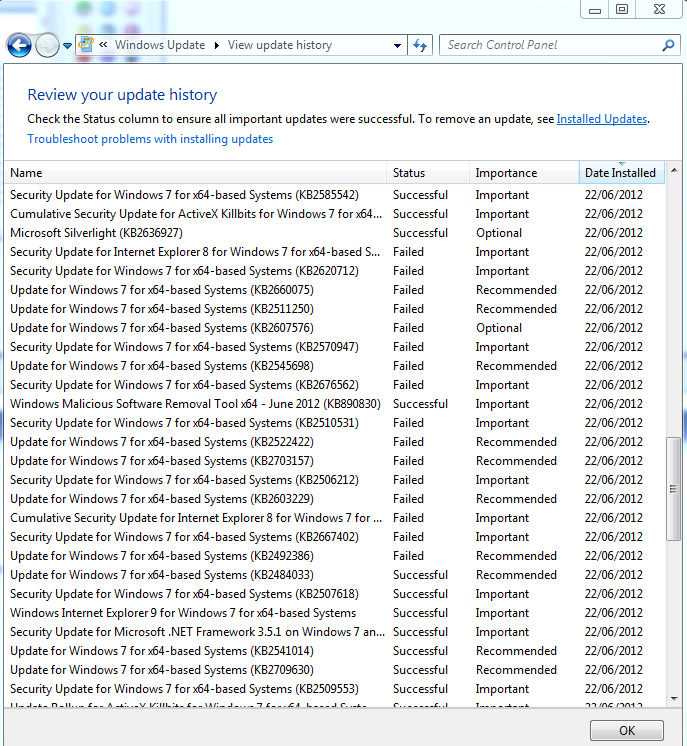Select the KB2509553 security update row
This screenshot has height=746, width=687.
pos(334,689)
